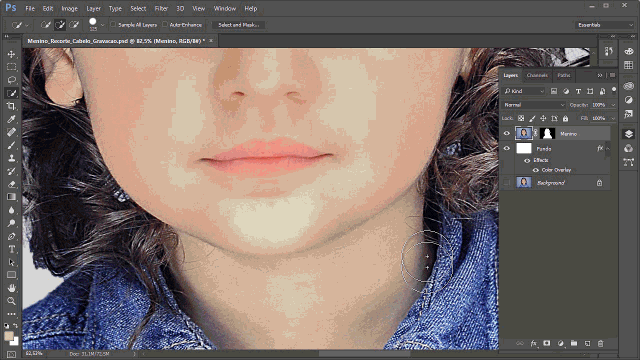Viewport: 640px width, 360px height.
Task: Select the Spot Healing Brush tool
Action: (11, 132)
